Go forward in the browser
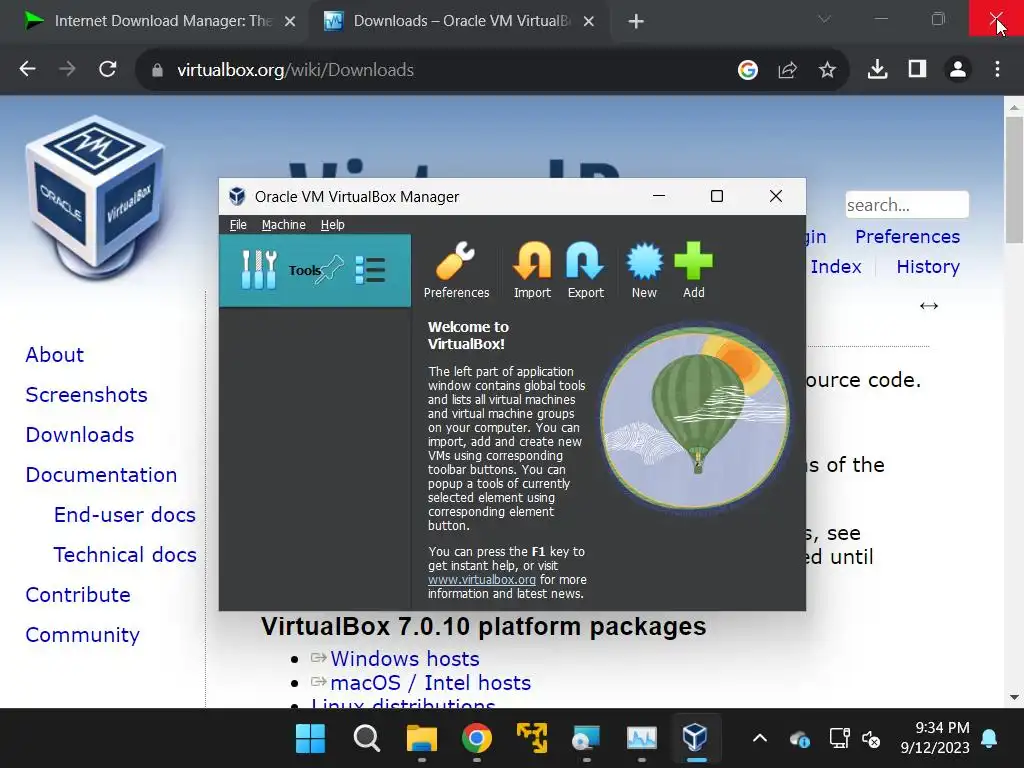The height and width of the screenshot is (768, 1024). pyautogui.click(x=67, y=69)
